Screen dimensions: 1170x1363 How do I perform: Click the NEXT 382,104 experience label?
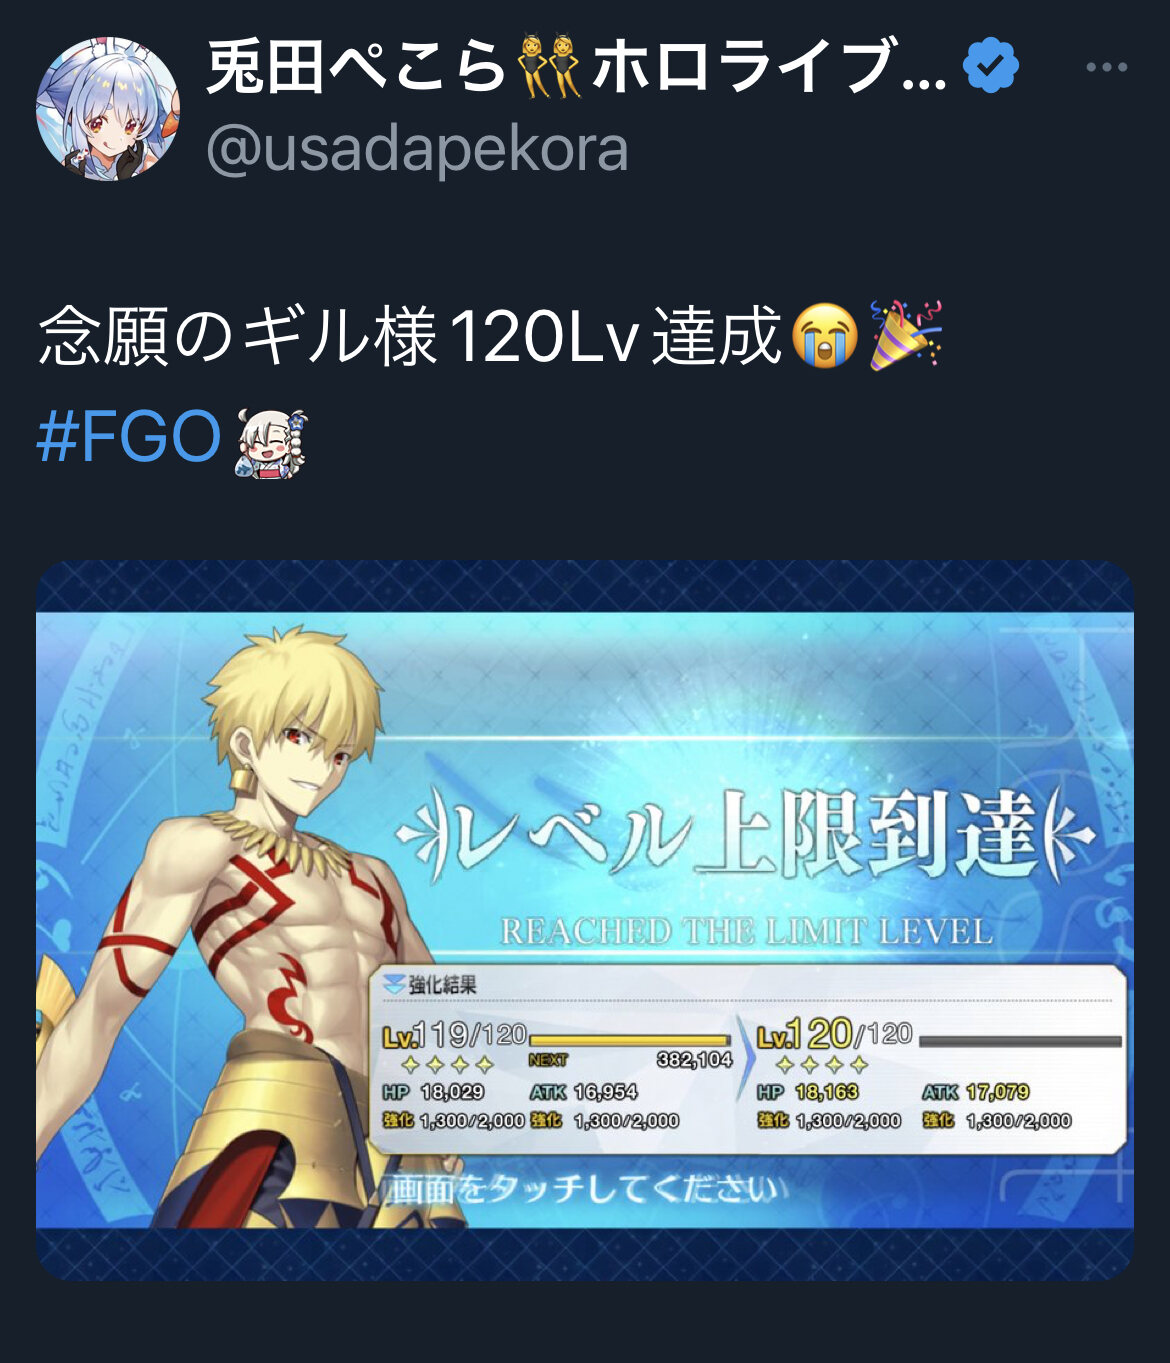click(x=631, y=1060)
